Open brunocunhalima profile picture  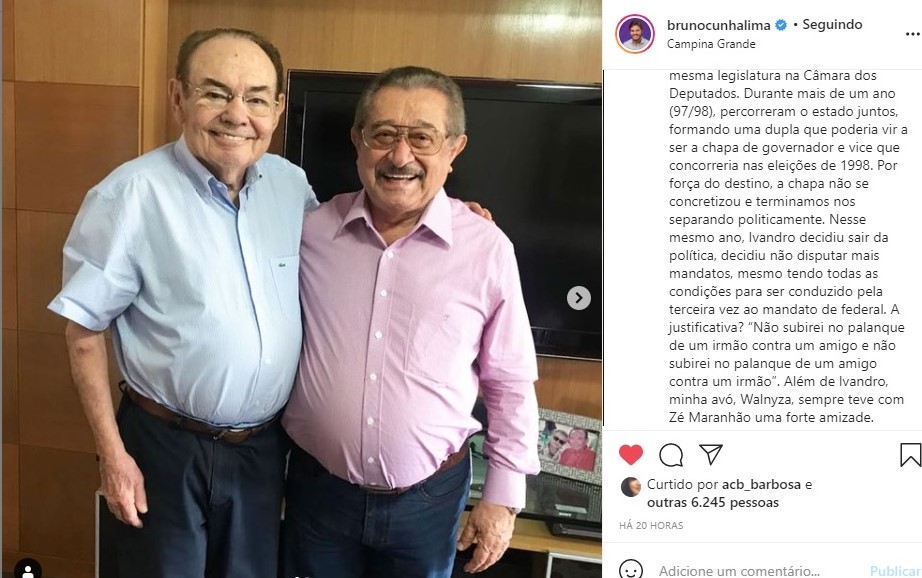pyautogui.click(x=635, y=34)
